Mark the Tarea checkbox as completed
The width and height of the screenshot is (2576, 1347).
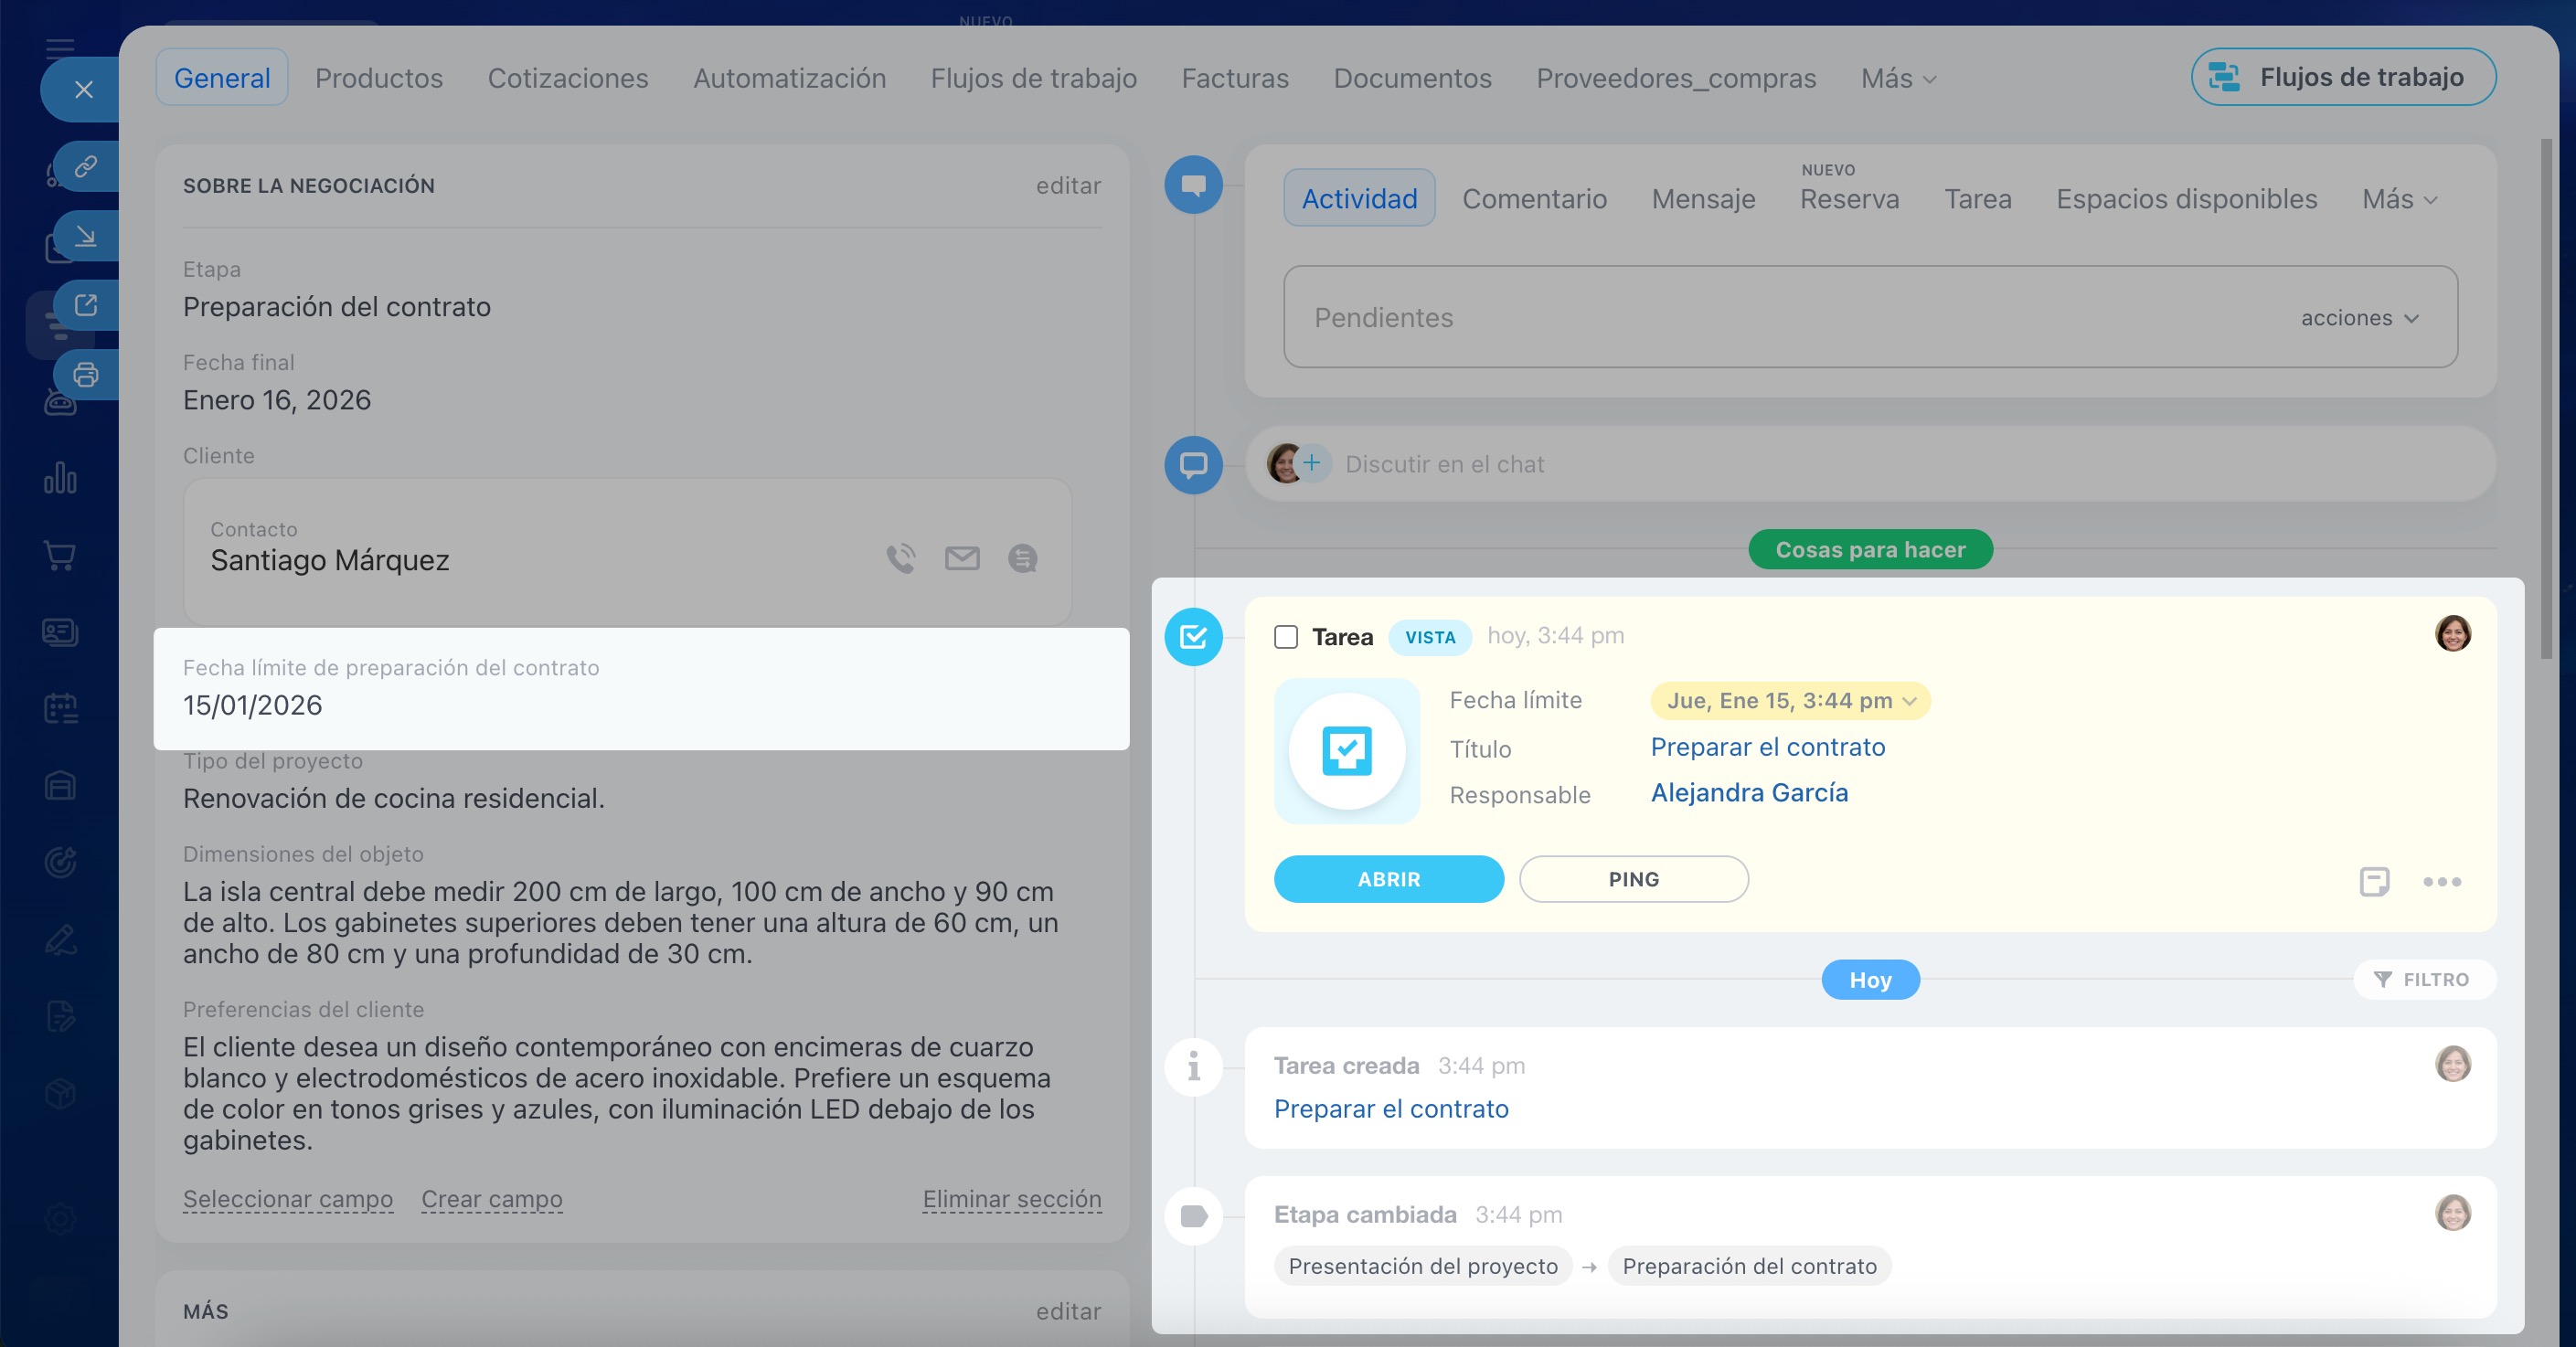pyautogui.click(x=1286, y=637)
